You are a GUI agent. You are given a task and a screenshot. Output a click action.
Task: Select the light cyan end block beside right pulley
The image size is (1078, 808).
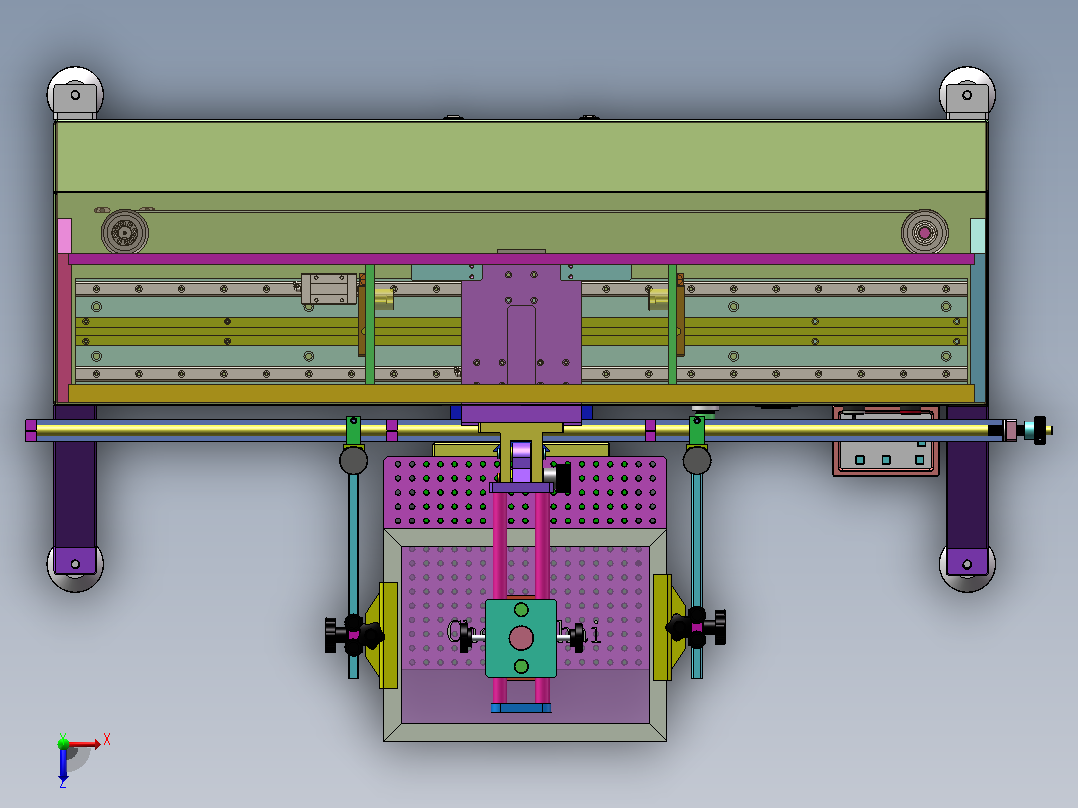tap(978, 236)
